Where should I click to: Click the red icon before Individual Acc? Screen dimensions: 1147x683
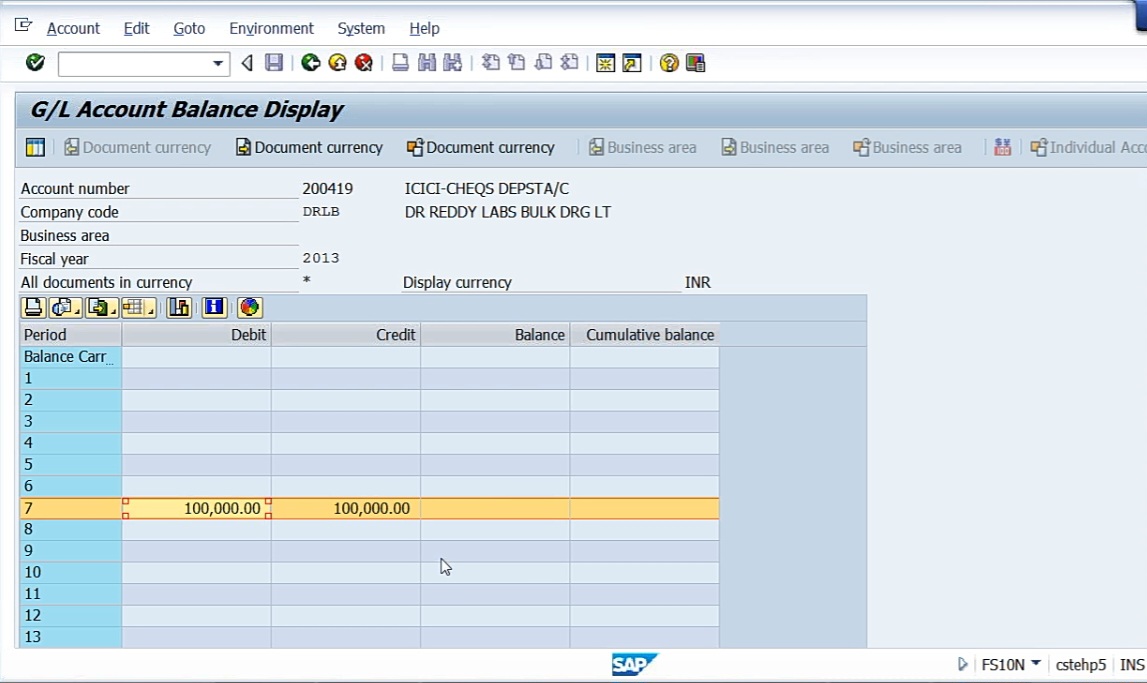[x=1002, y=147]
